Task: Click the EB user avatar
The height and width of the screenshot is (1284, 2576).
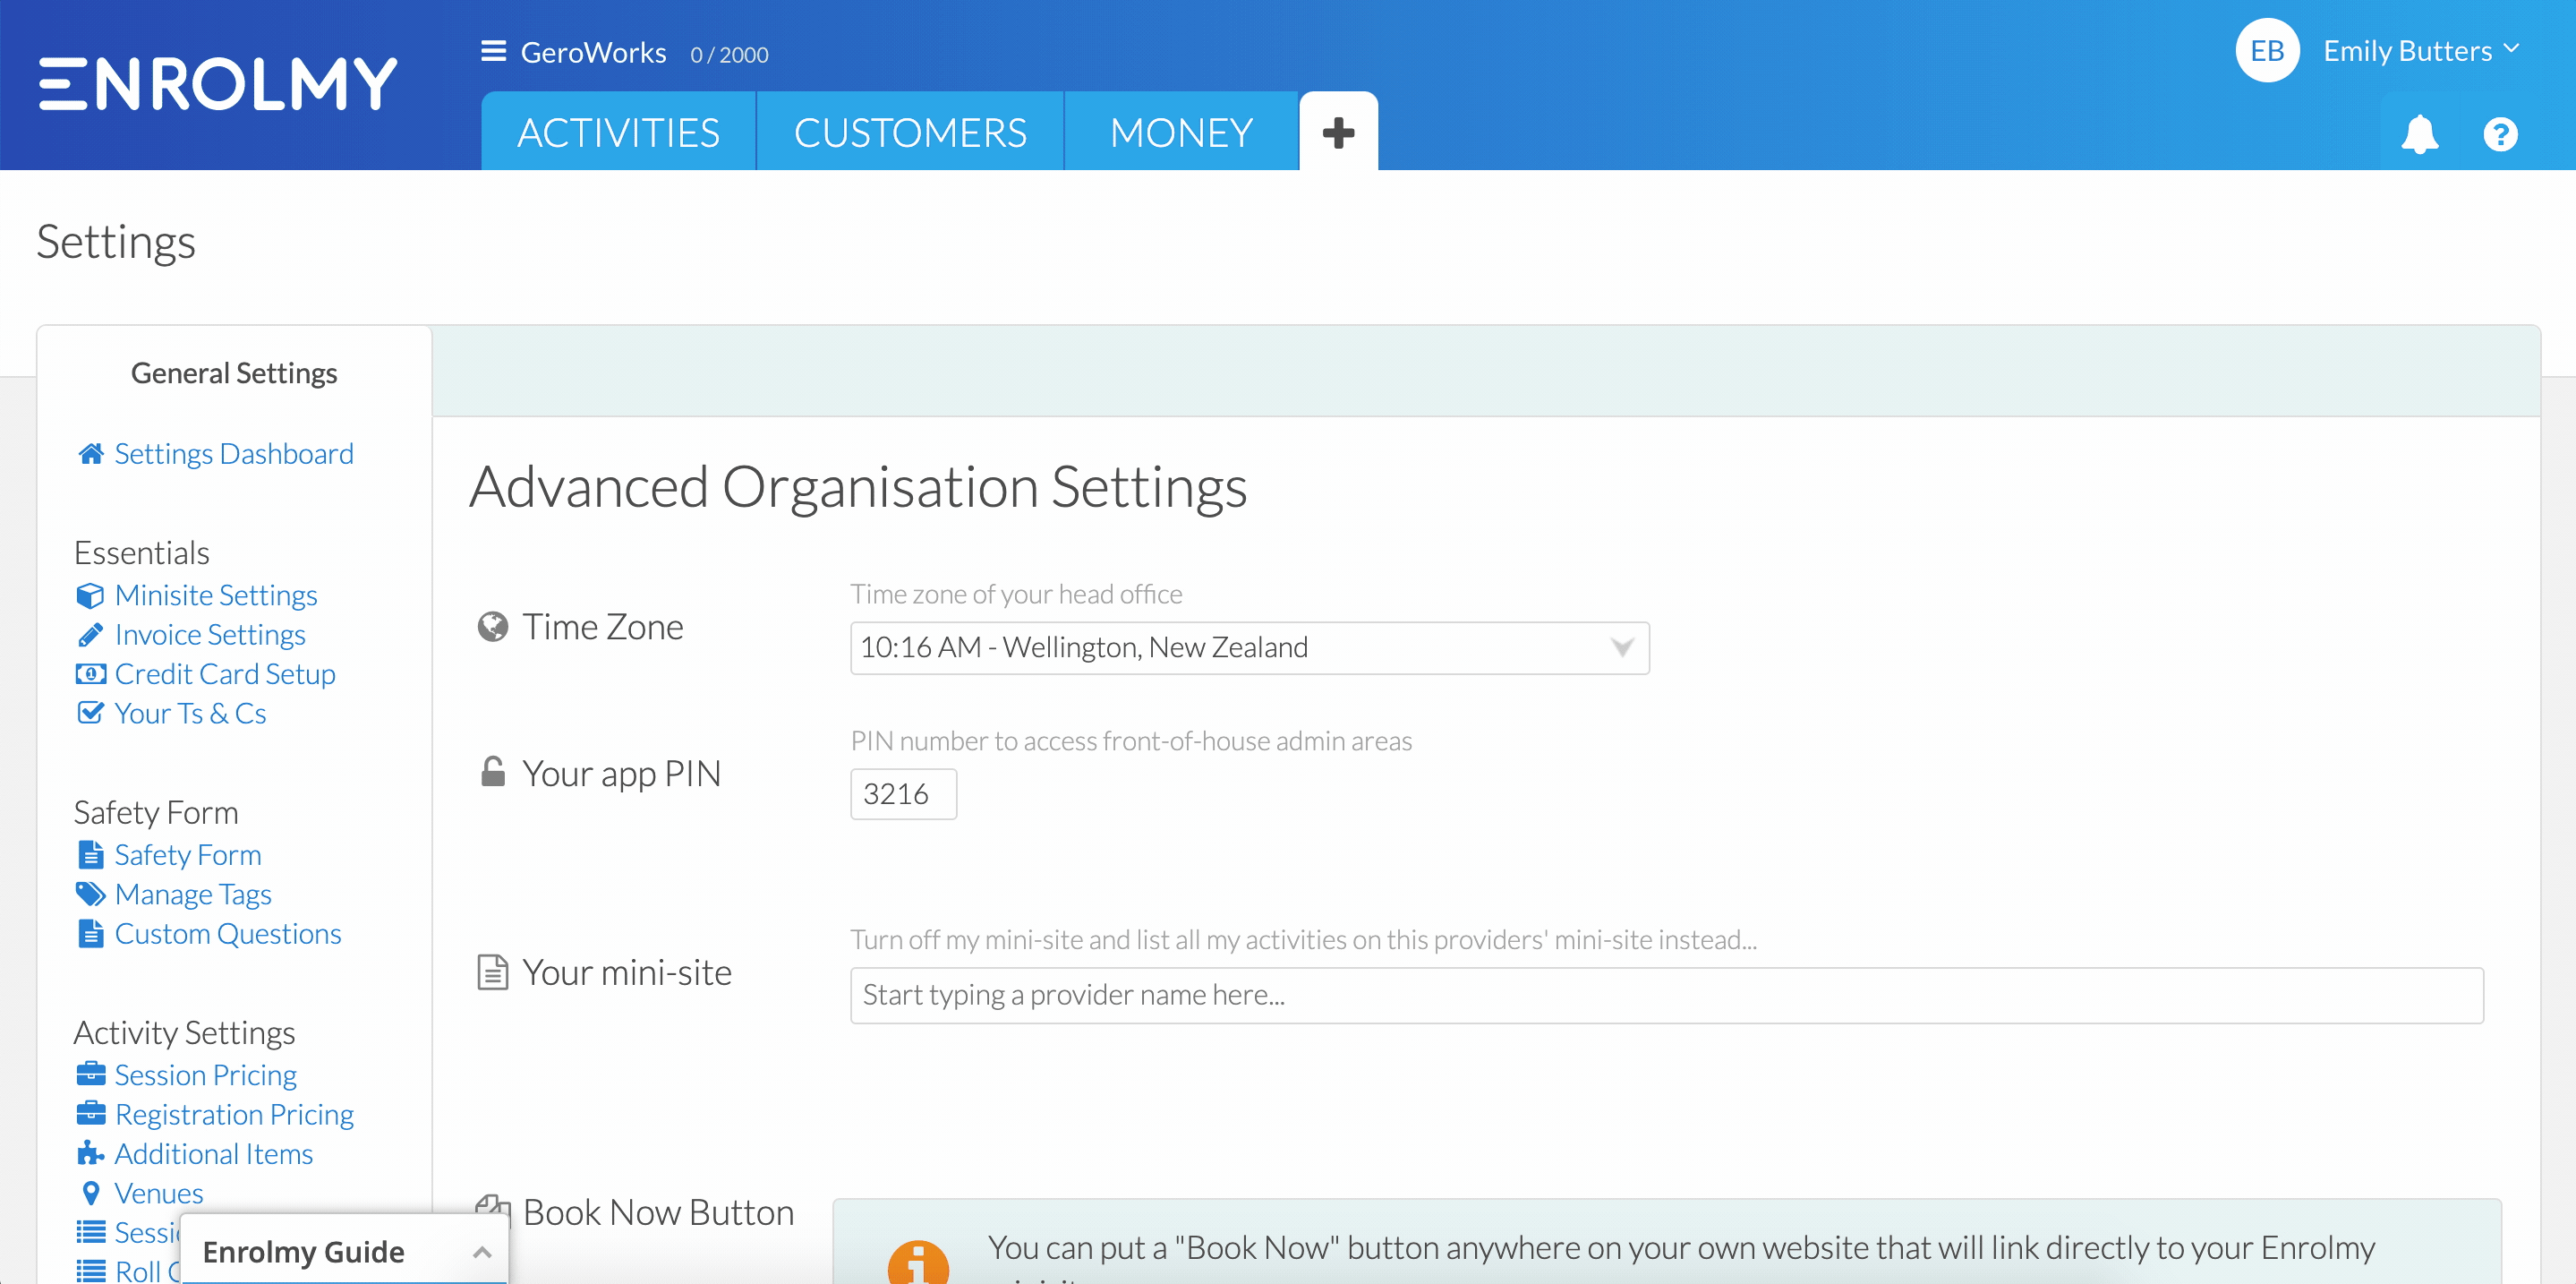Action: click(2267, 51)
